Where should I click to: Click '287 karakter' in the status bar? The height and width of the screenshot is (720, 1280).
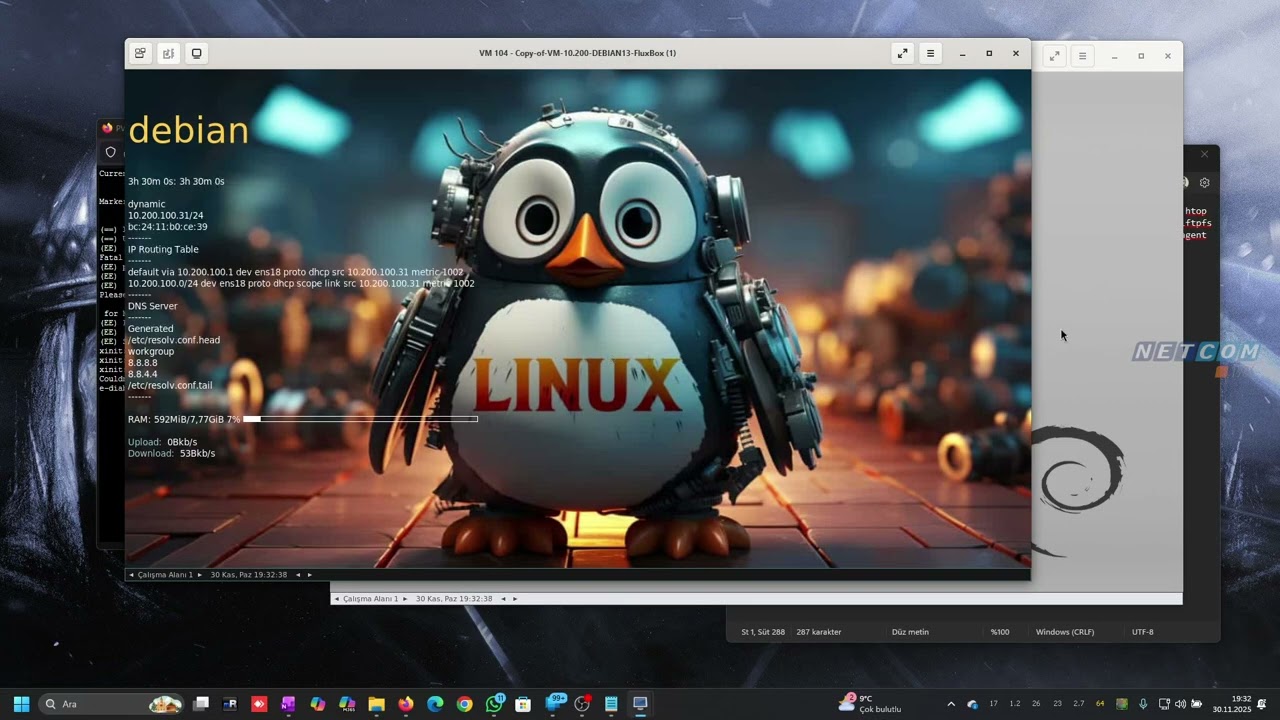coord(819,632)
